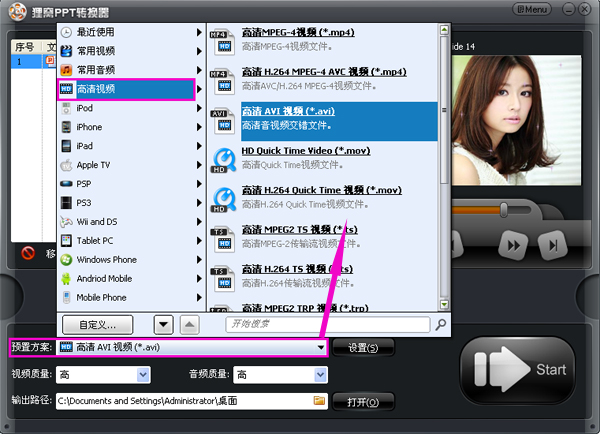Click the Tablet PC icon

tap(66, 240)
